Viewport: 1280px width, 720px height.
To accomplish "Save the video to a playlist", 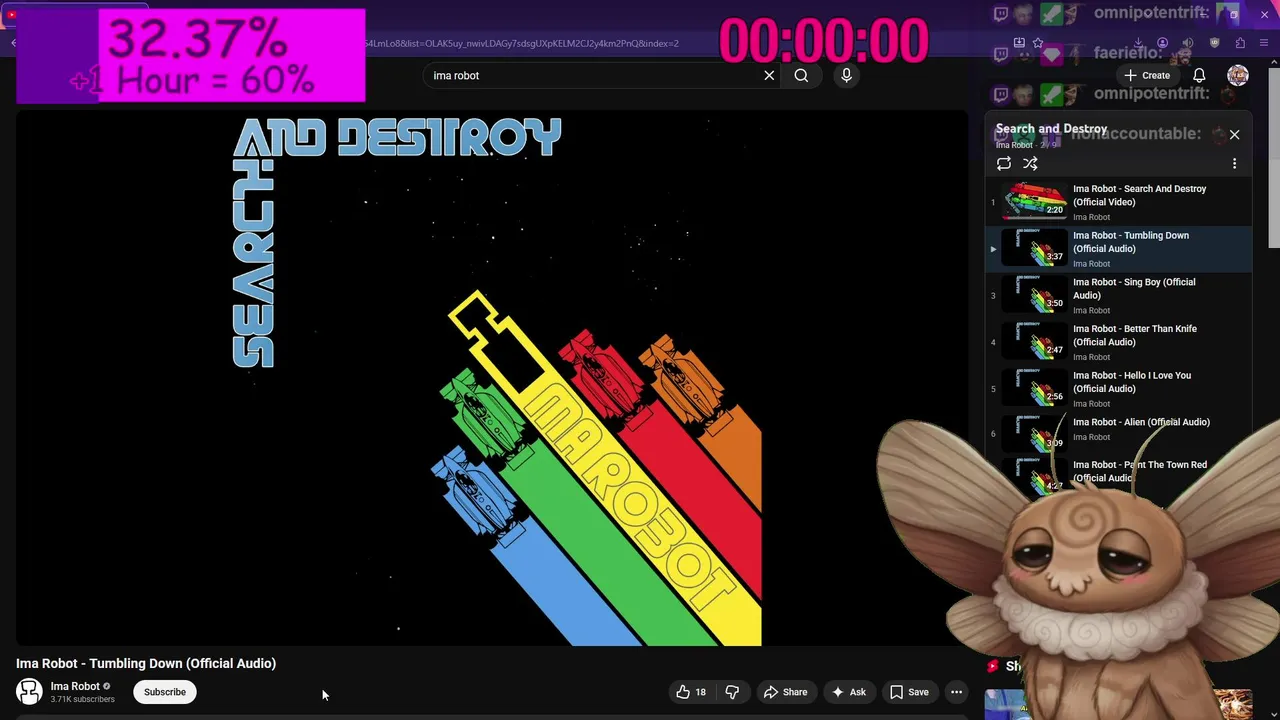I will point(909,692).
